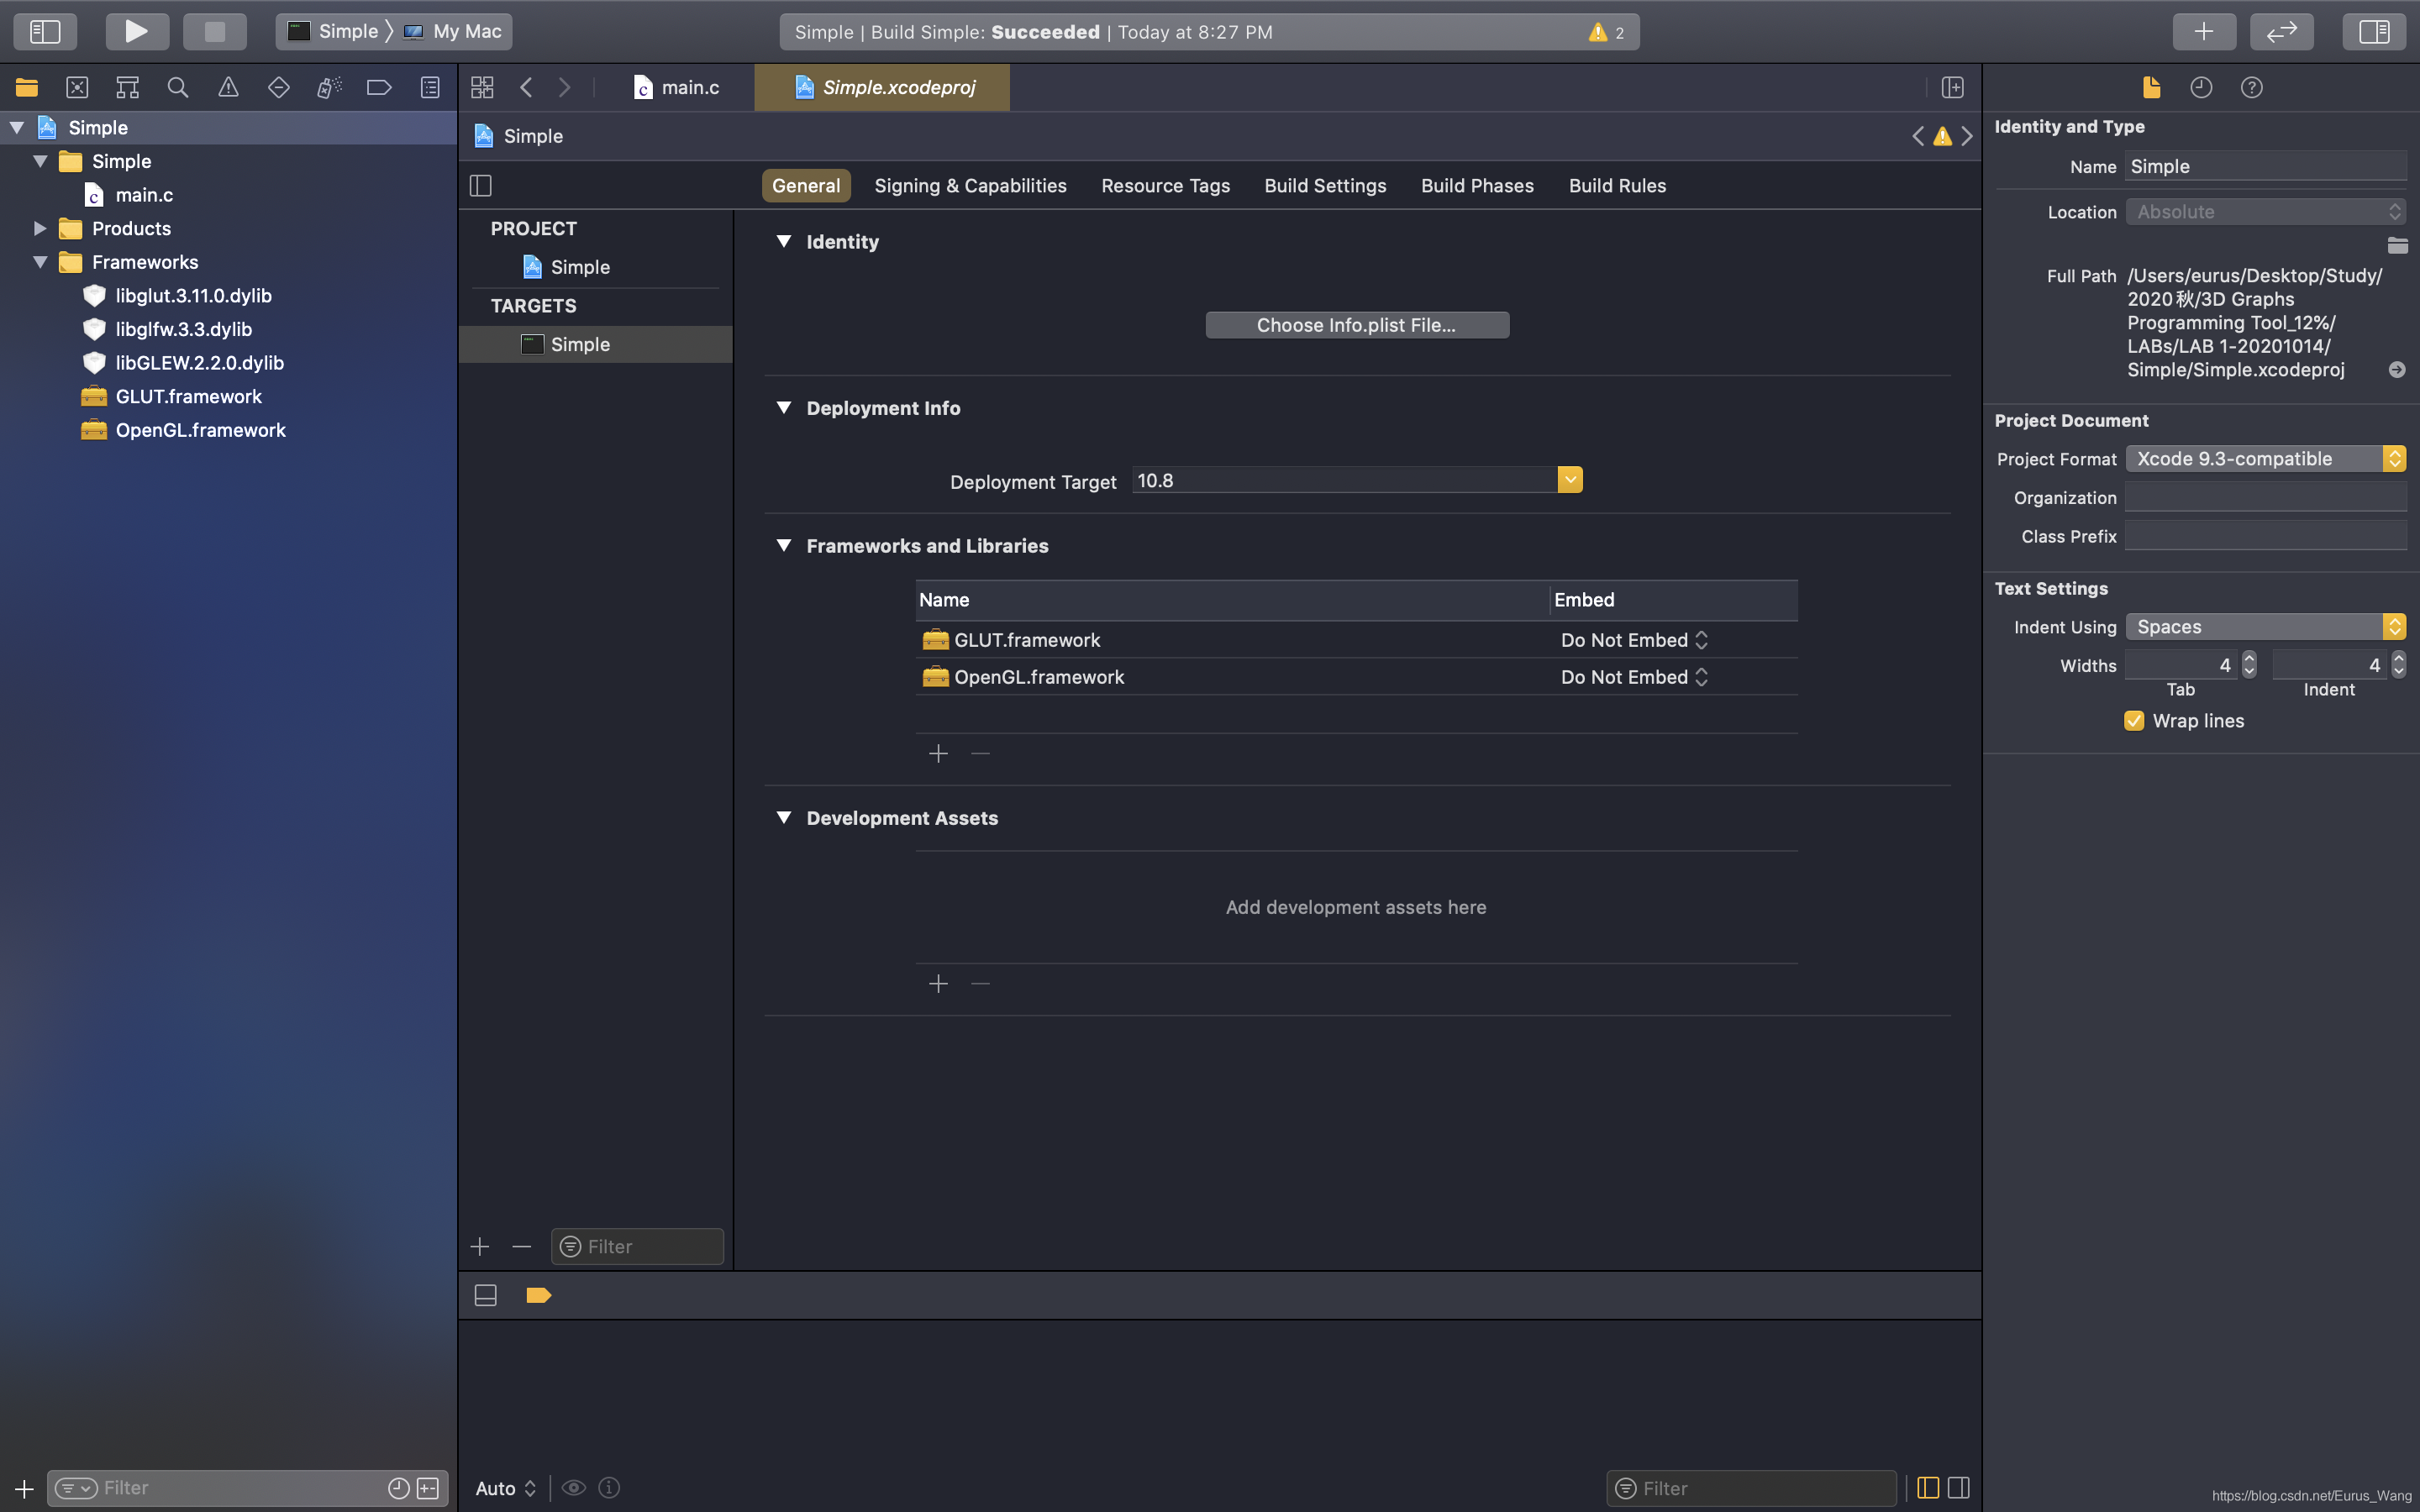The width and height of the screenshot is (2420, 1512).
Task: Go forward in editor history
Action: (x=565, y=87)
